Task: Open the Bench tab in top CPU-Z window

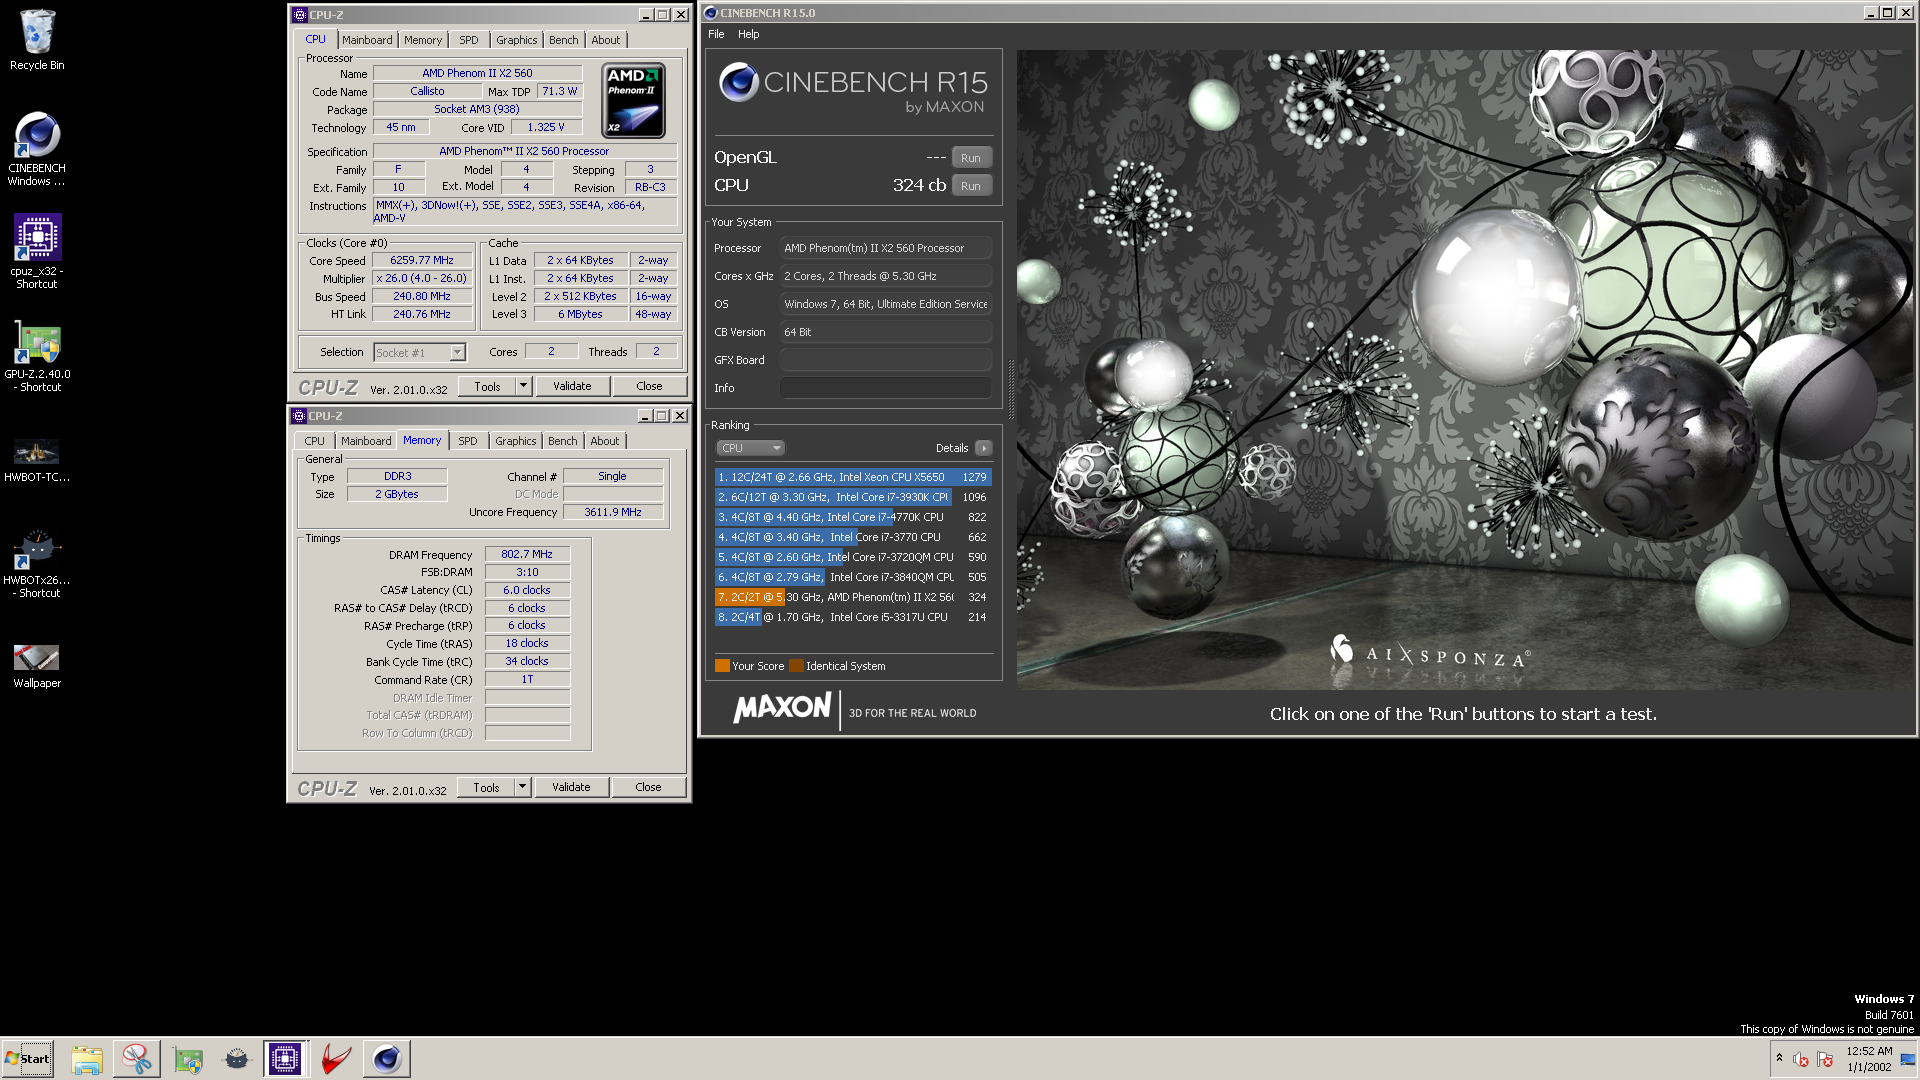Action: coord(564,40)
